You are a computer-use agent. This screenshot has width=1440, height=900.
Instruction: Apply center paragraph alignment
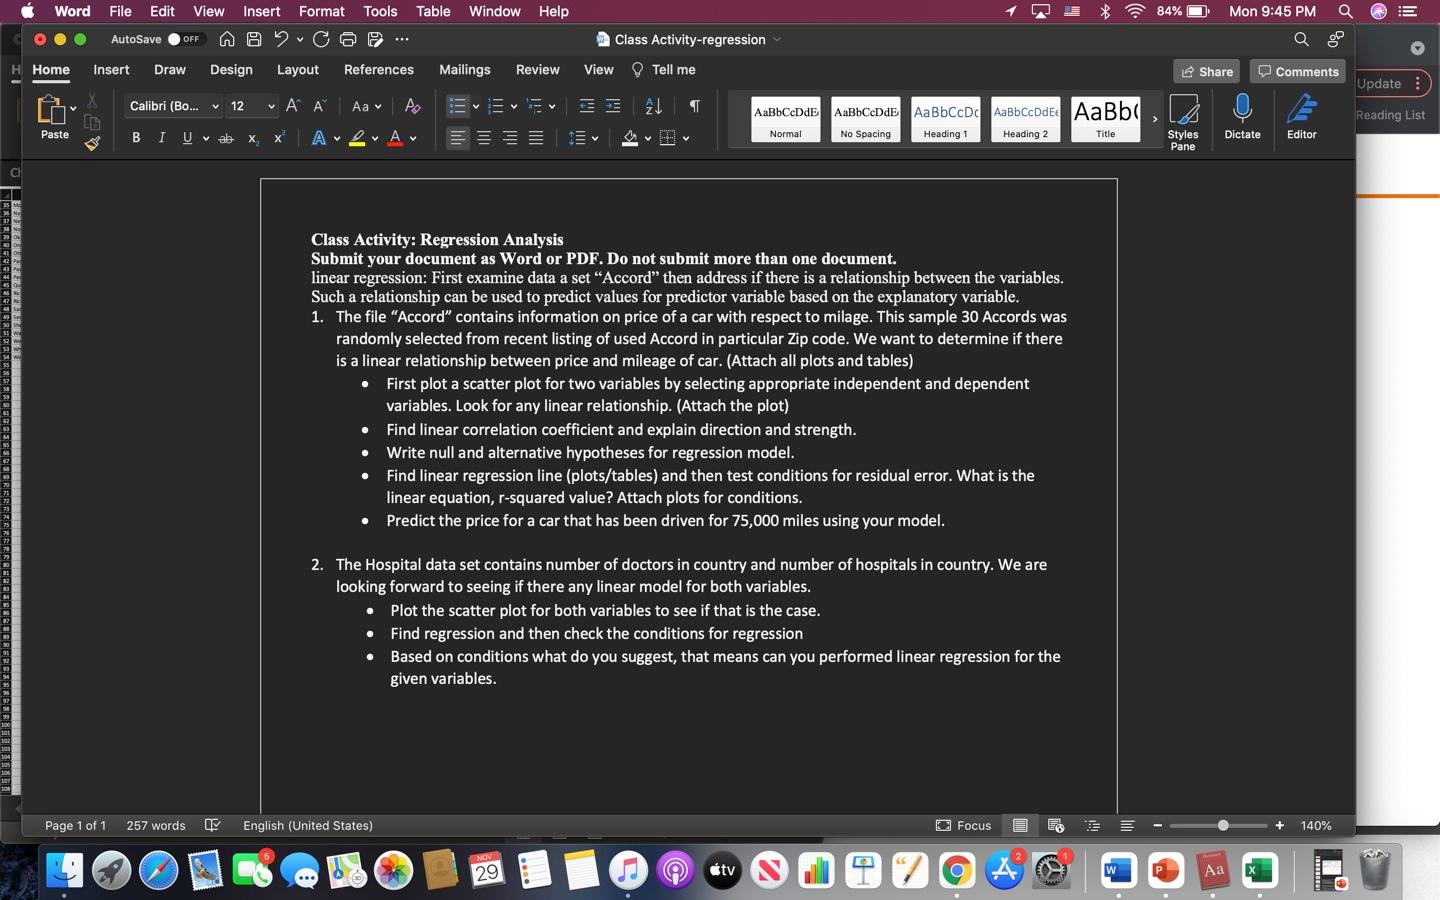(484, 138)
